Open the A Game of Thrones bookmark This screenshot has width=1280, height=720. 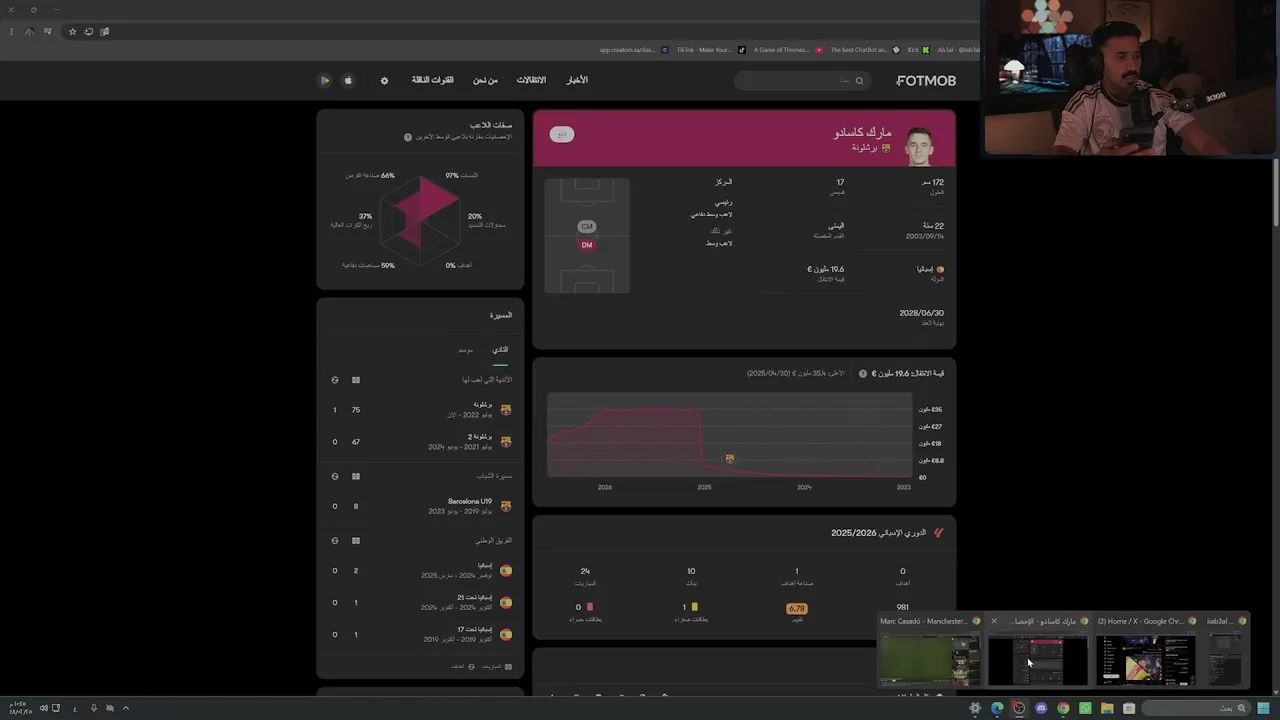tap(789, 50)
